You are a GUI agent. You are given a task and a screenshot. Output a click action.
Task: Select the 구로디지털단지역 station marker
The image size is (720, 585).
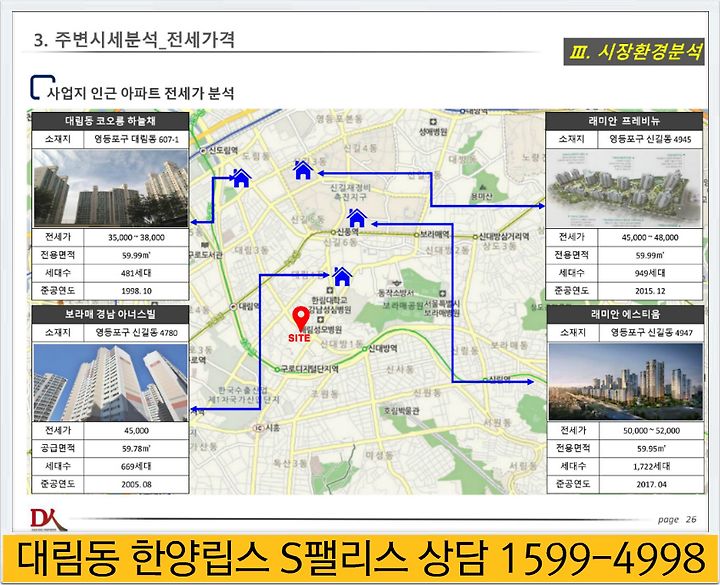(277, 369)
